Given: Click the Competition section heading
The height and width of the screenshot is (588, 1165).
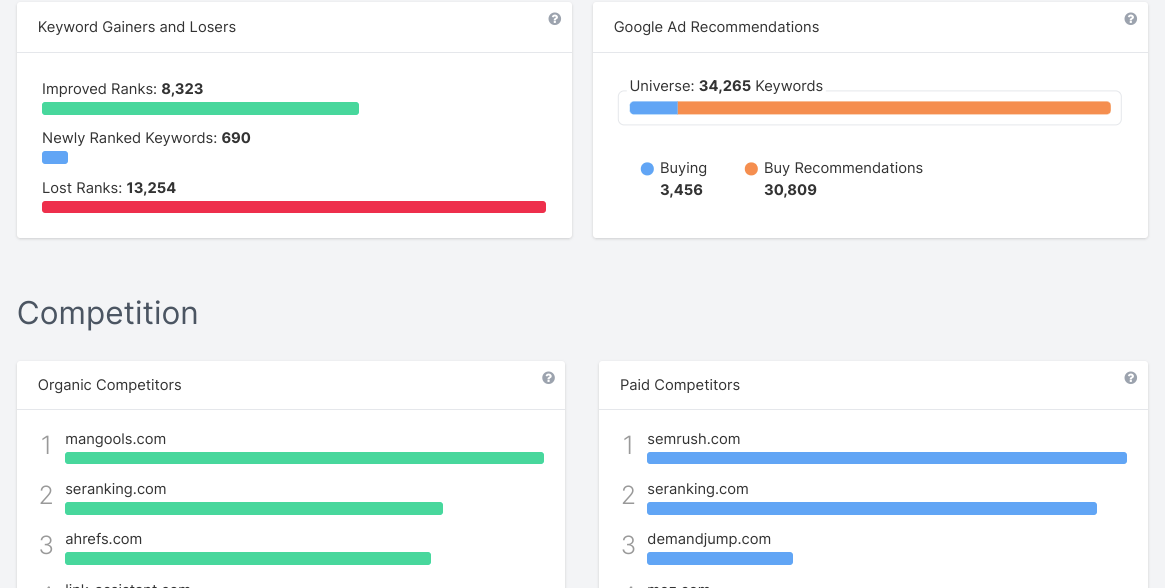Looking at the screenshot, I should (108, 314).
